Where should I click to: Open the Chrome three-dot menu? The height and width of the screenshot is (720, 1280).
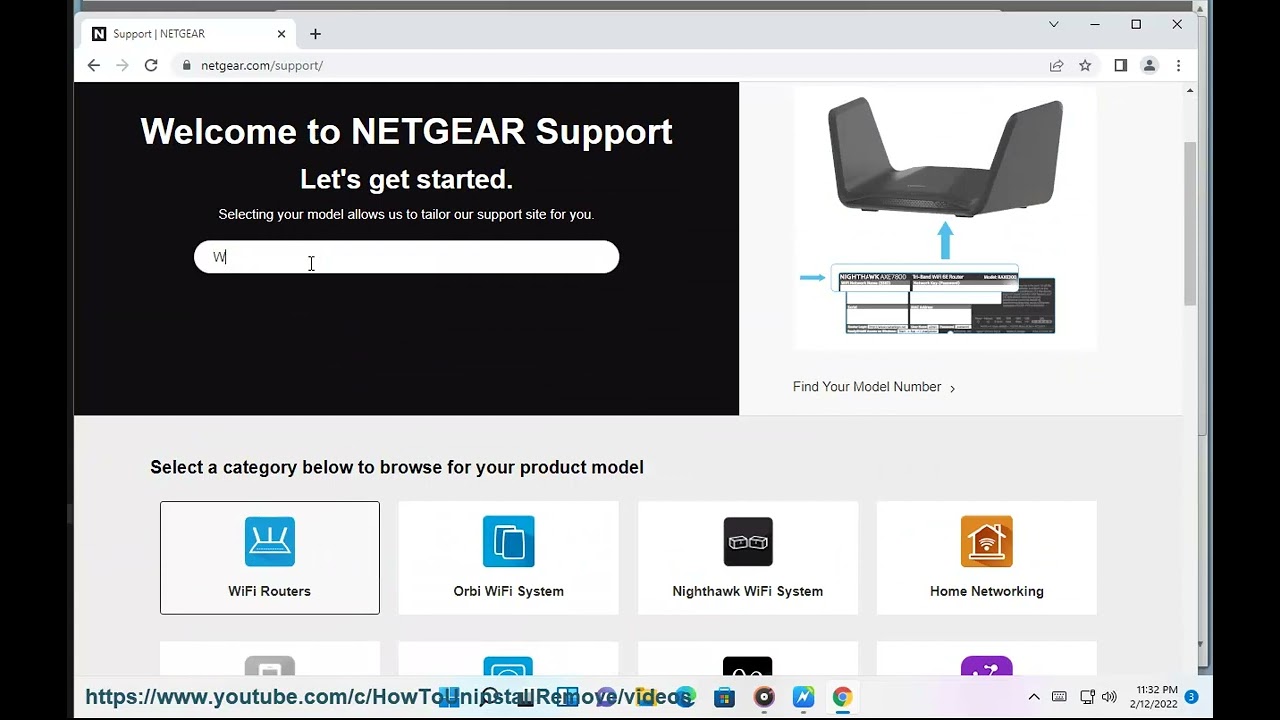click(1178, 65)
